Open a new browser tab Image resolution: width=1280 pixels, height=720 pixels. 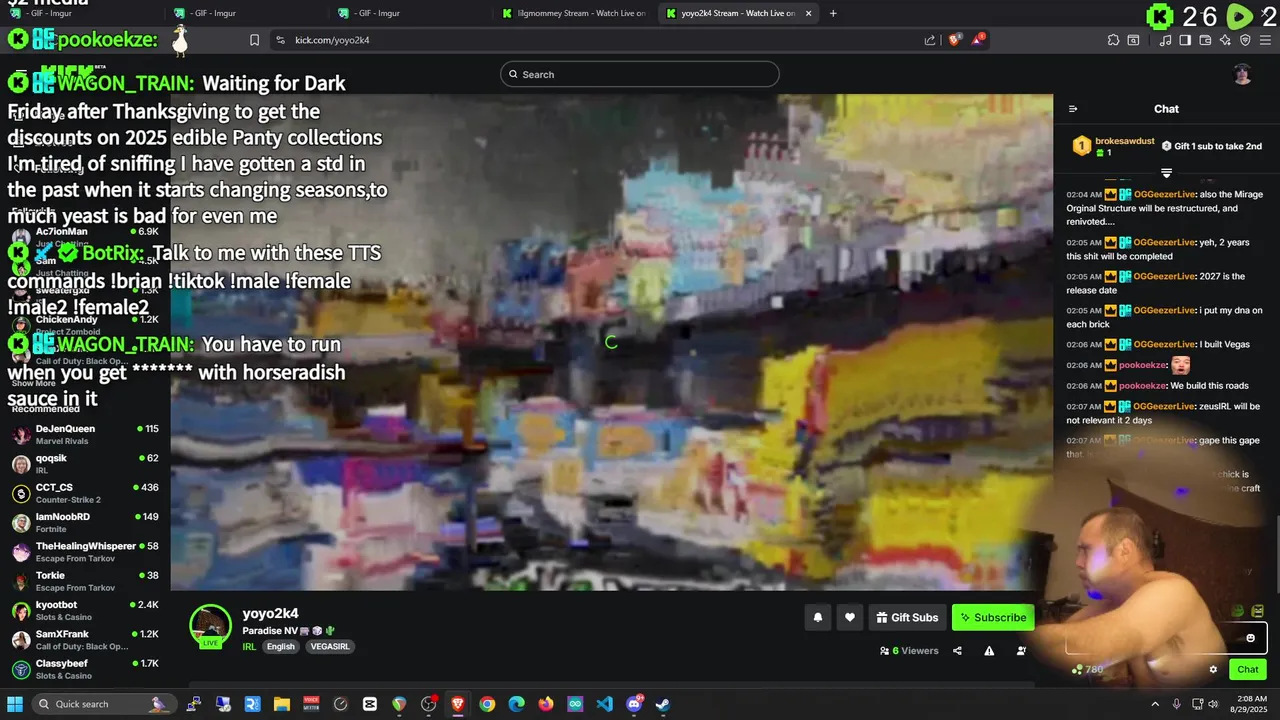coord(833,13)
